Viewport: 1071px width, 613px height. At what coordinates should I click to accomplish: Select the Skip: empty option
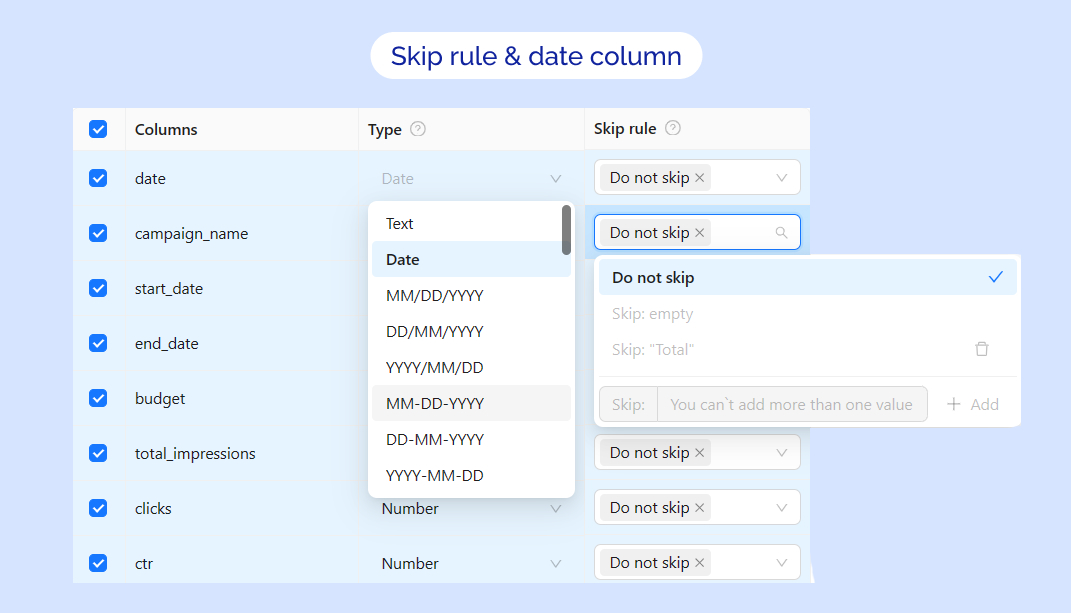pyautogui.click(x=652, y=314)
